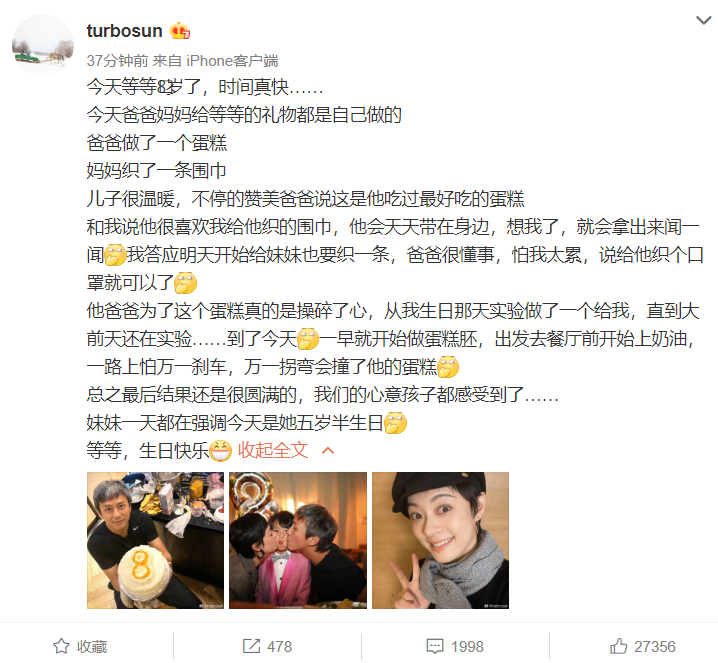Image resolution: width=718 pixels, height=663 pixels.
Task: Click the 37分钟前 timestamp link
Action: pyautogui.click(x=117, y=60)
